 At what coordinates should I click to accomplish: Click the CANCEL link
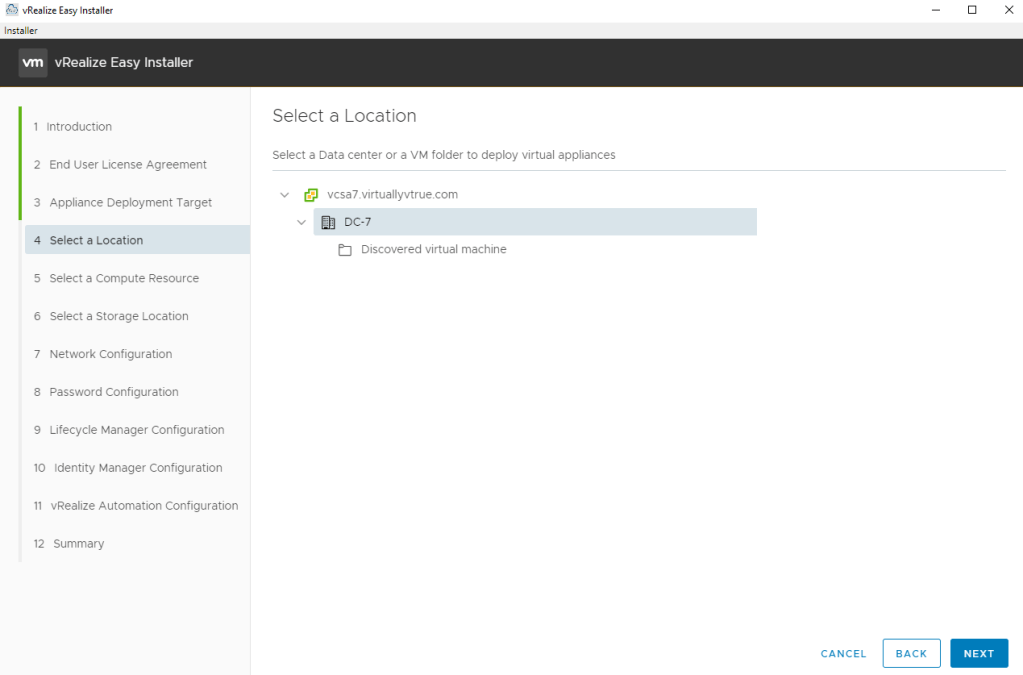click(x=843, y=654)
